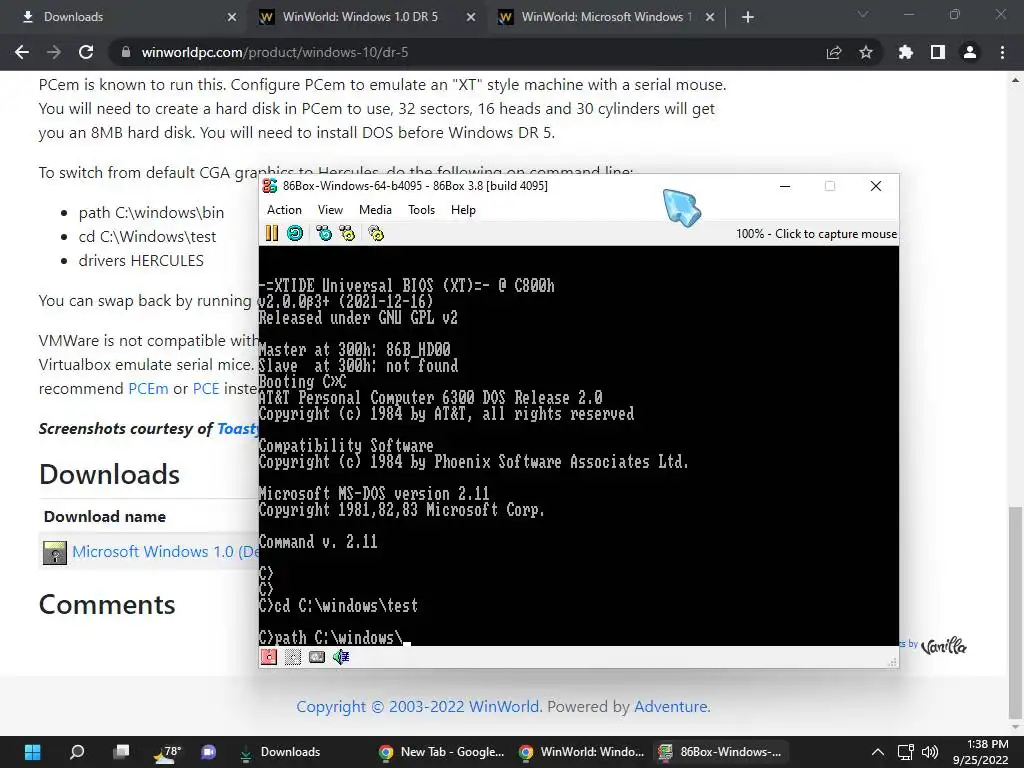Open Chrome profile avatar

click(970, 52)
